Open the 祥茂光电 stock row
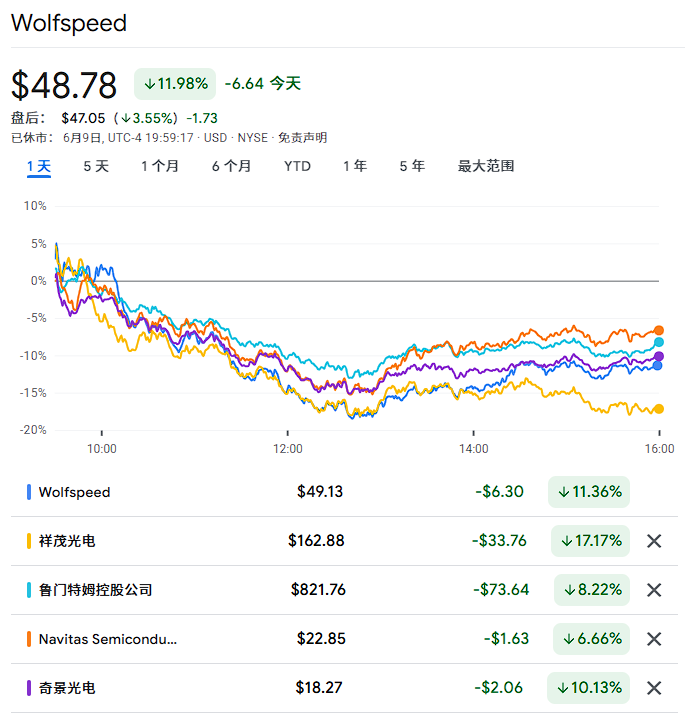 click(344, 541)
